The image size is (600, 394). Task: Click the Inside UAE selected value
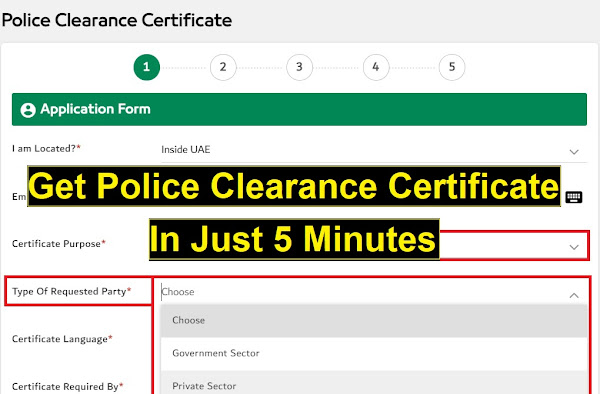point(186,150)
